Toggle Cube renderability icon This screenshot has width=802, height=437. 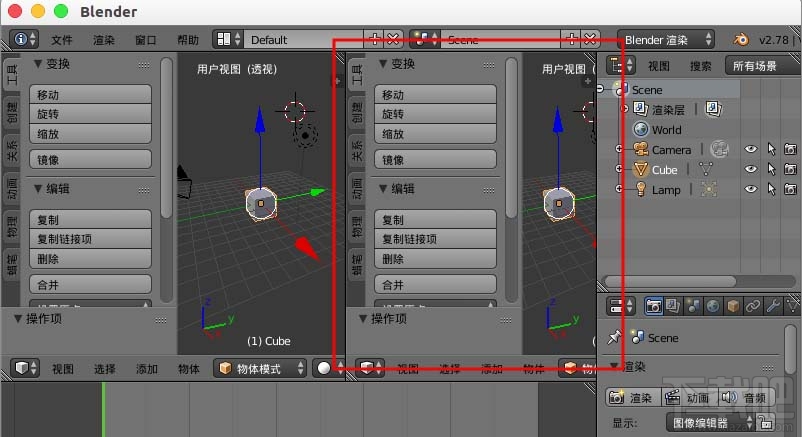tap(790, 169)
